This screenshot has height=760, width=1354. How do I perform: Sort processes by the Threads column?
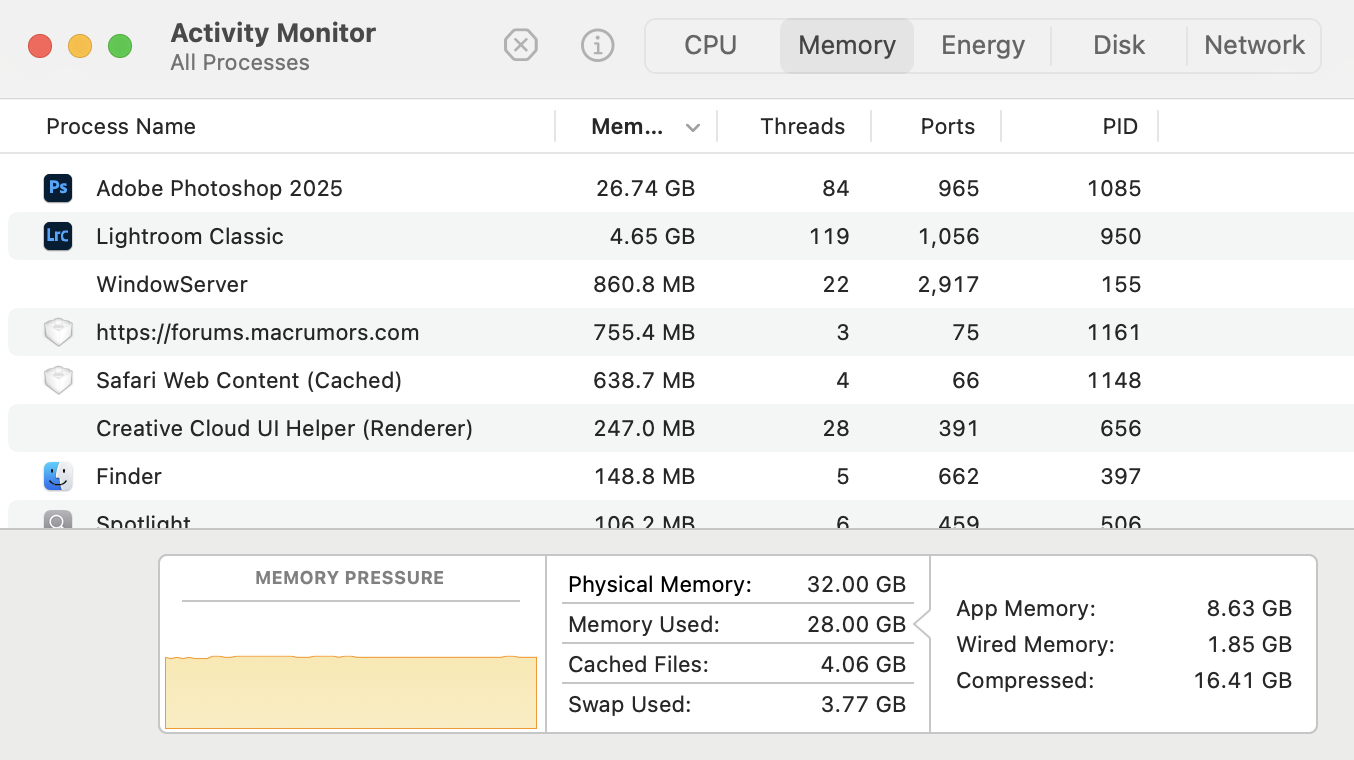click(x=802, y=127)
